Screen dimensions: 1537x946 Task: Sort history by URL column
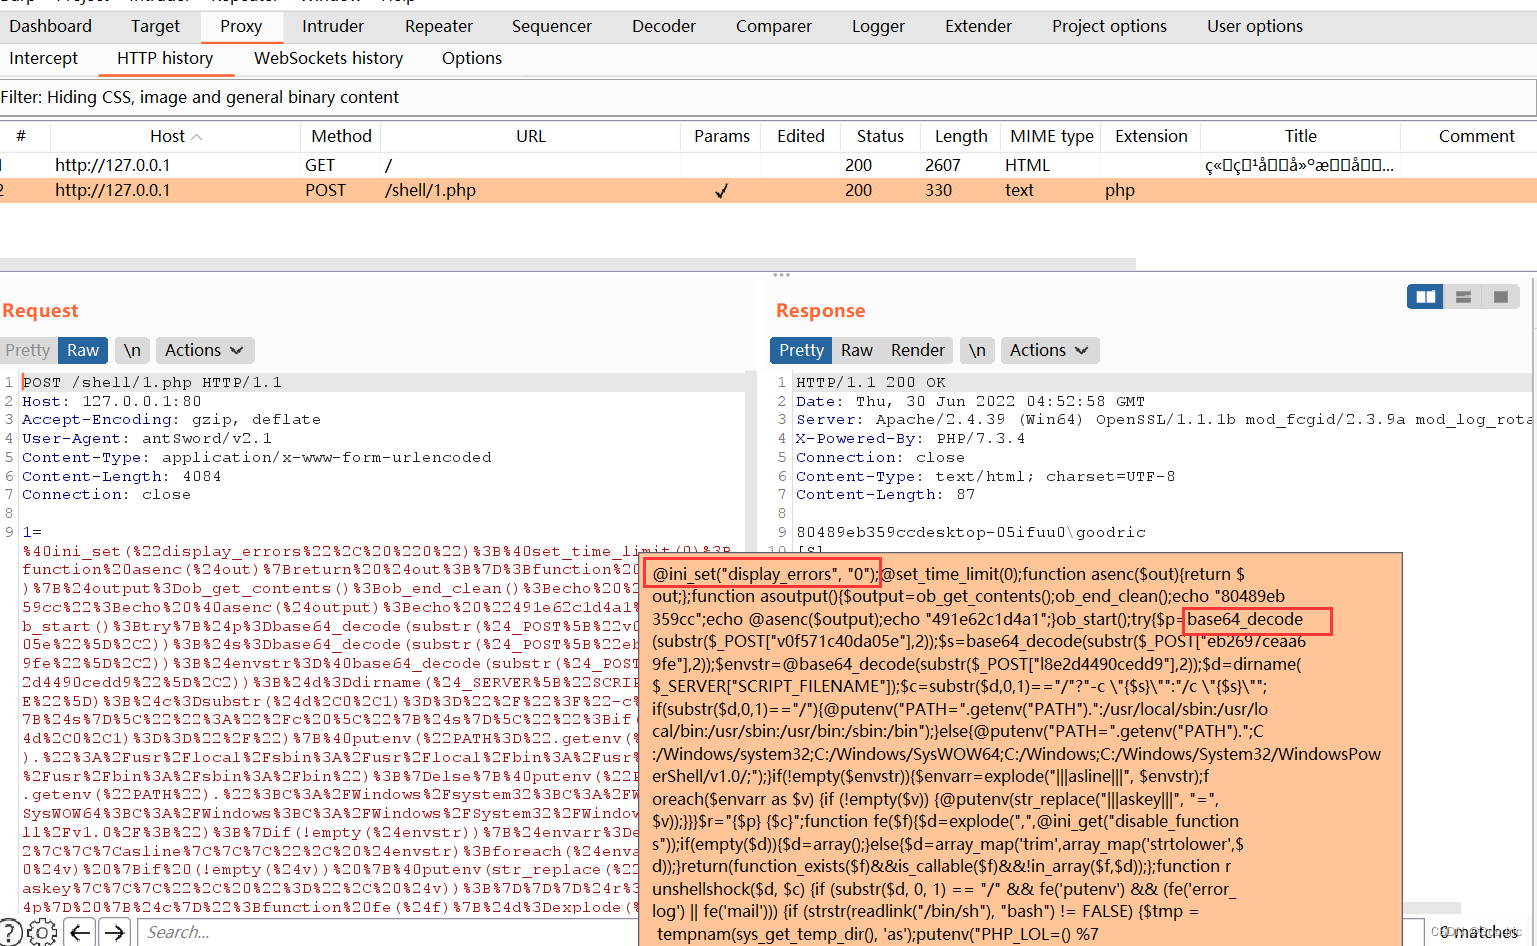click(531, 136)
